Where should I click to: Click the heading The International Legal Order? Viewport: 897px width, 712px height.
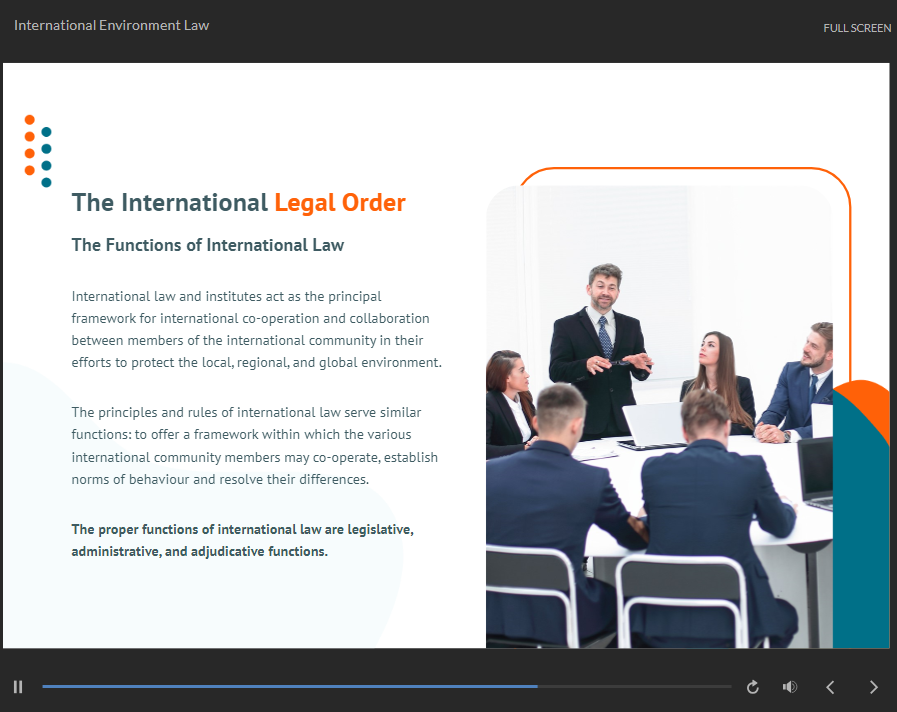(x=239, y=203)
